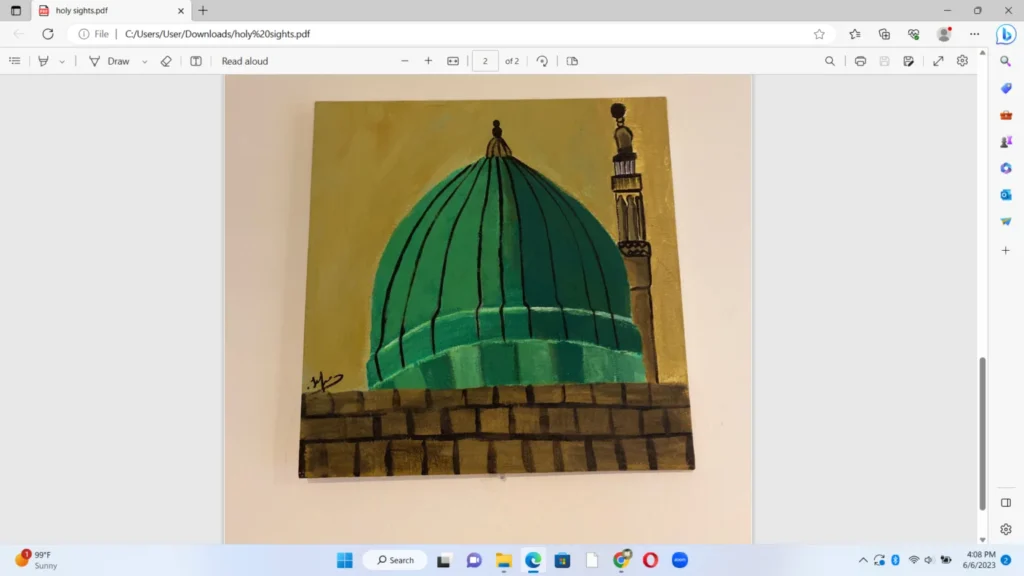The image size is (1024, 576).
Task: Switch the Page view layout
Action: (x=572, y=61)
